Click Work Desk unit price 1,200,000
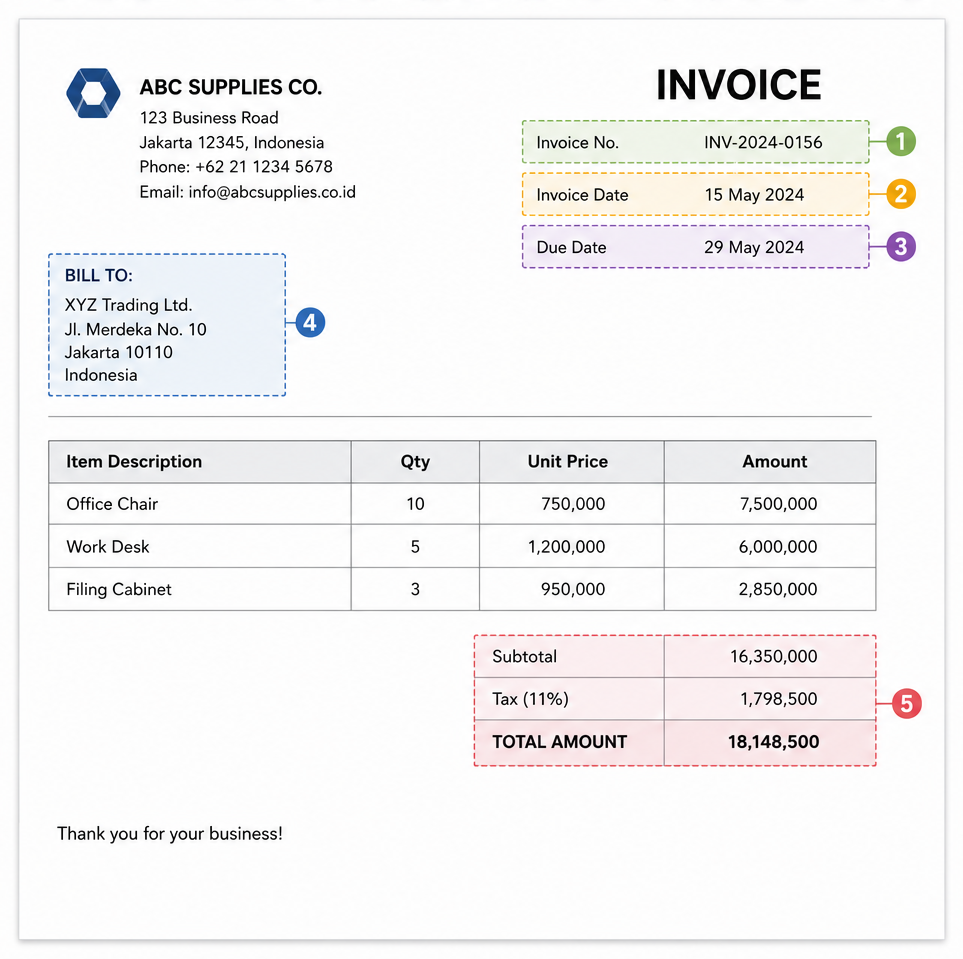This screenshot has height=959, width=963. pyautogui.click(x=566, y=546)
